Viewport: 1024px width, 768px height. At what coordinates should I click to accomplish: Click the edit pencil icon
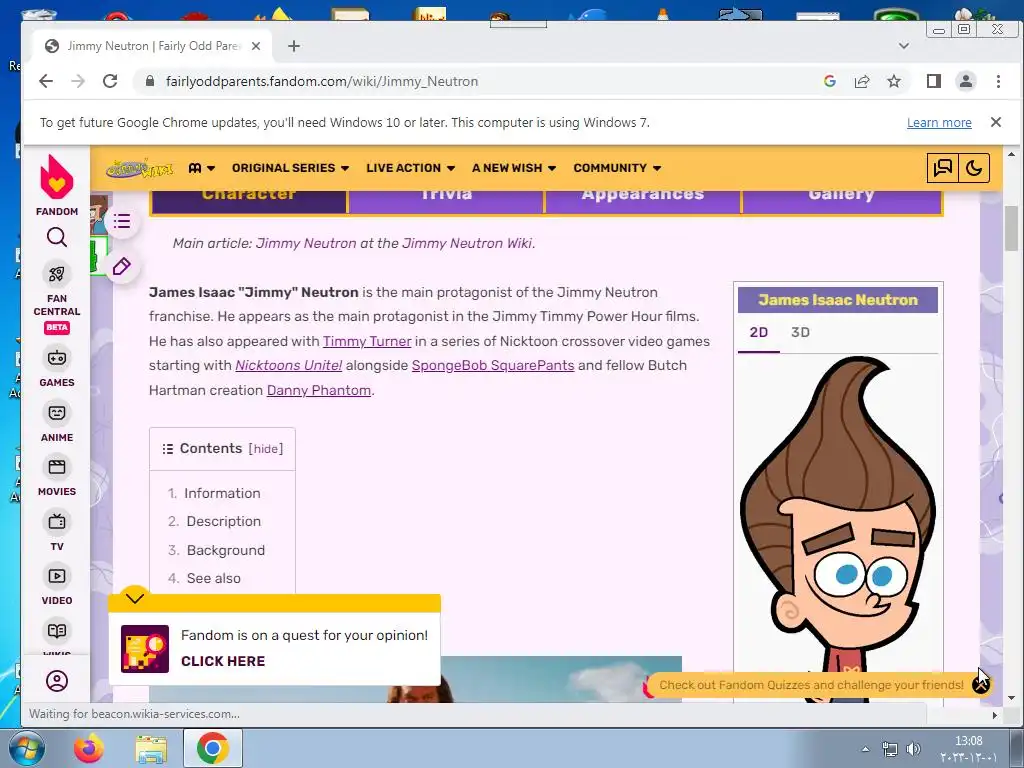[121, 266]
